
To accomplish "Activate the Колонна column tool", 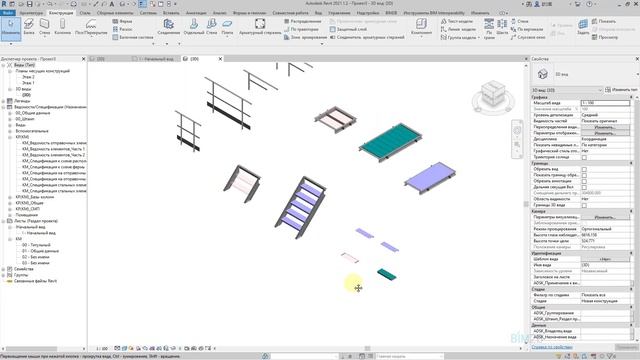I will [x=62, y=27].
